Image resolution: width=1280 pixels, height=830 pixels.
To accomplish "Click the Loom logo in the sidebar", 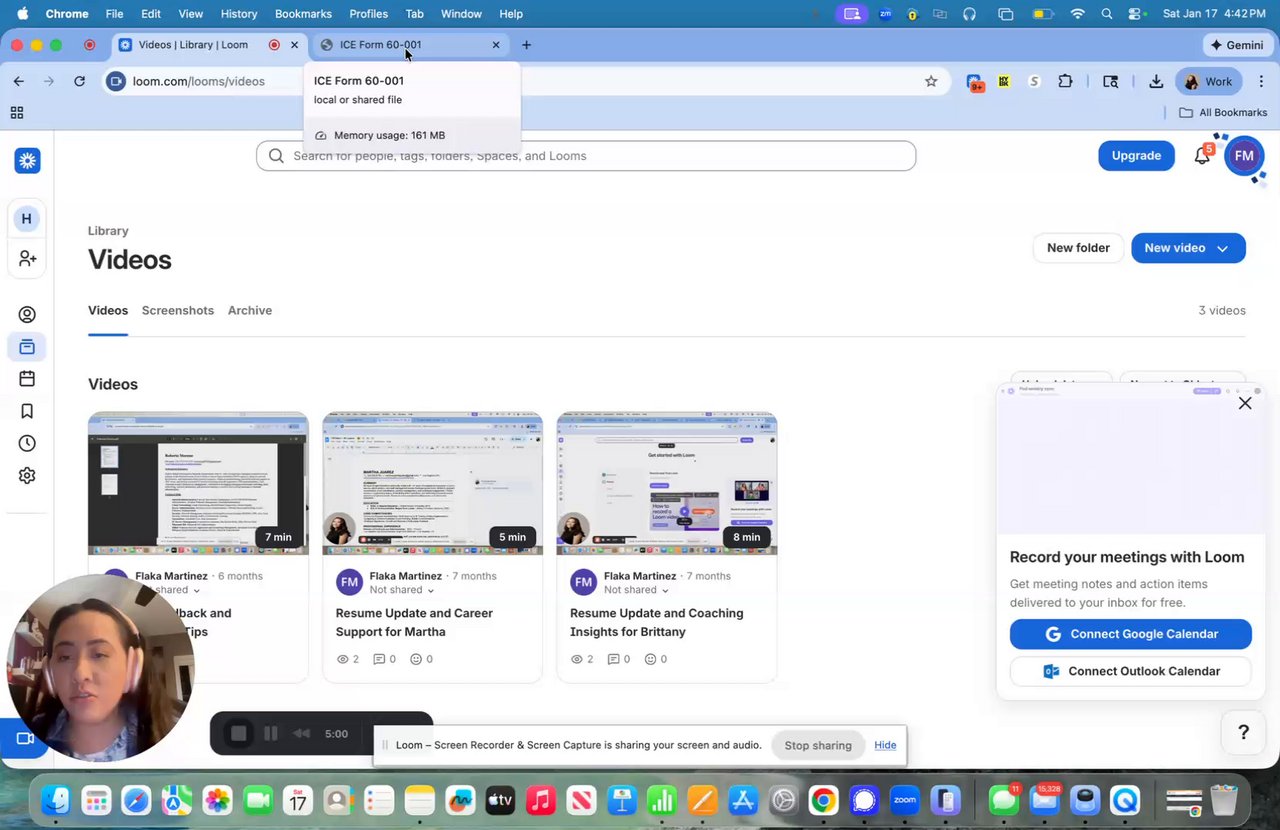I will (27, 160).
